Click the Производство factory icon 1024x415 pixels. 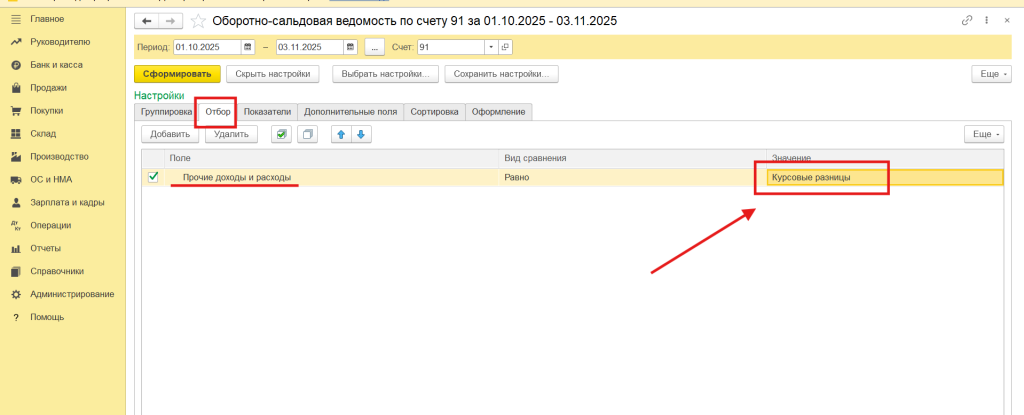pos(16,157)
